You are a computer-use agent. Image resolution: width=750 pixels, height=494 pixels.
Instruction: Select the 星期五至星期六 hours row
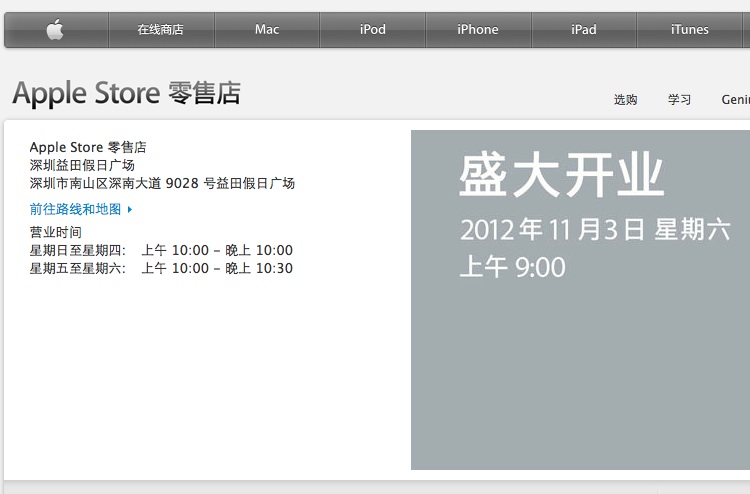coord(161,268)
